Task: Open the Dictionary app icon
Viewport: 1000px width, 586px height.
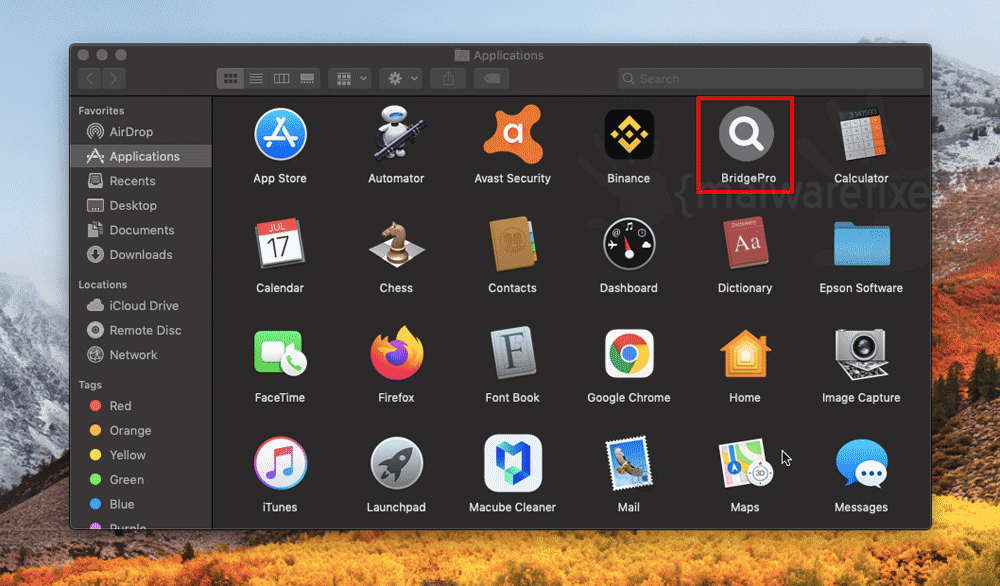Action: click(745, 244)
